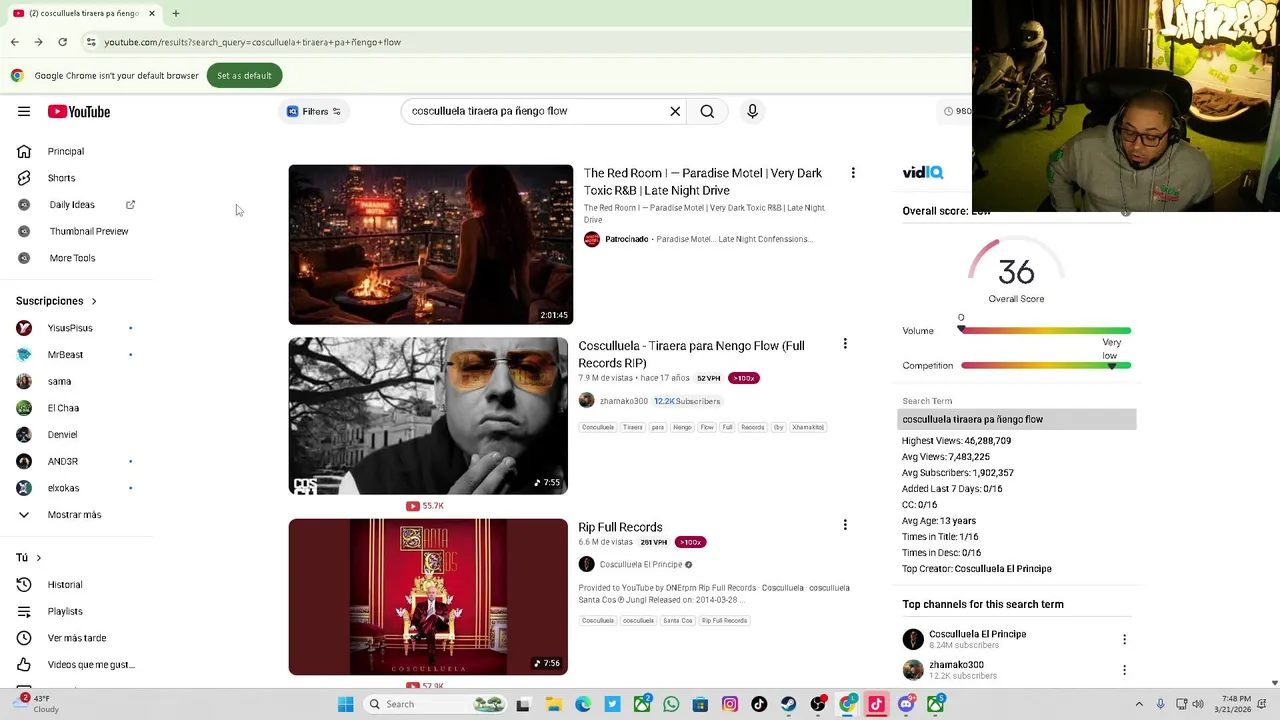1280x720 pixels.
Task: Show hidden tray icons chevron
Action: [1138, 704]
